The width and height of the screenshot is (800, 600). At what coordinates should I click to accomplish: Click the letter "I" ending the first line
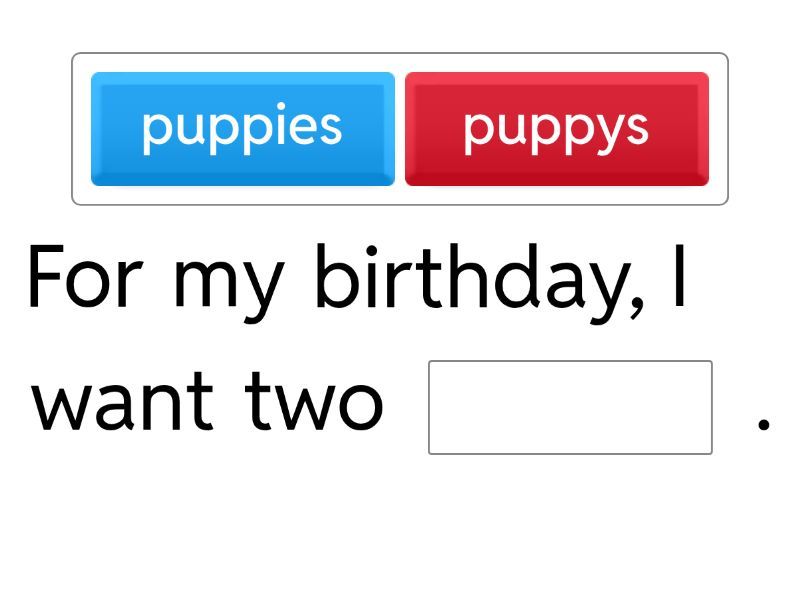(x=680, y=275)
